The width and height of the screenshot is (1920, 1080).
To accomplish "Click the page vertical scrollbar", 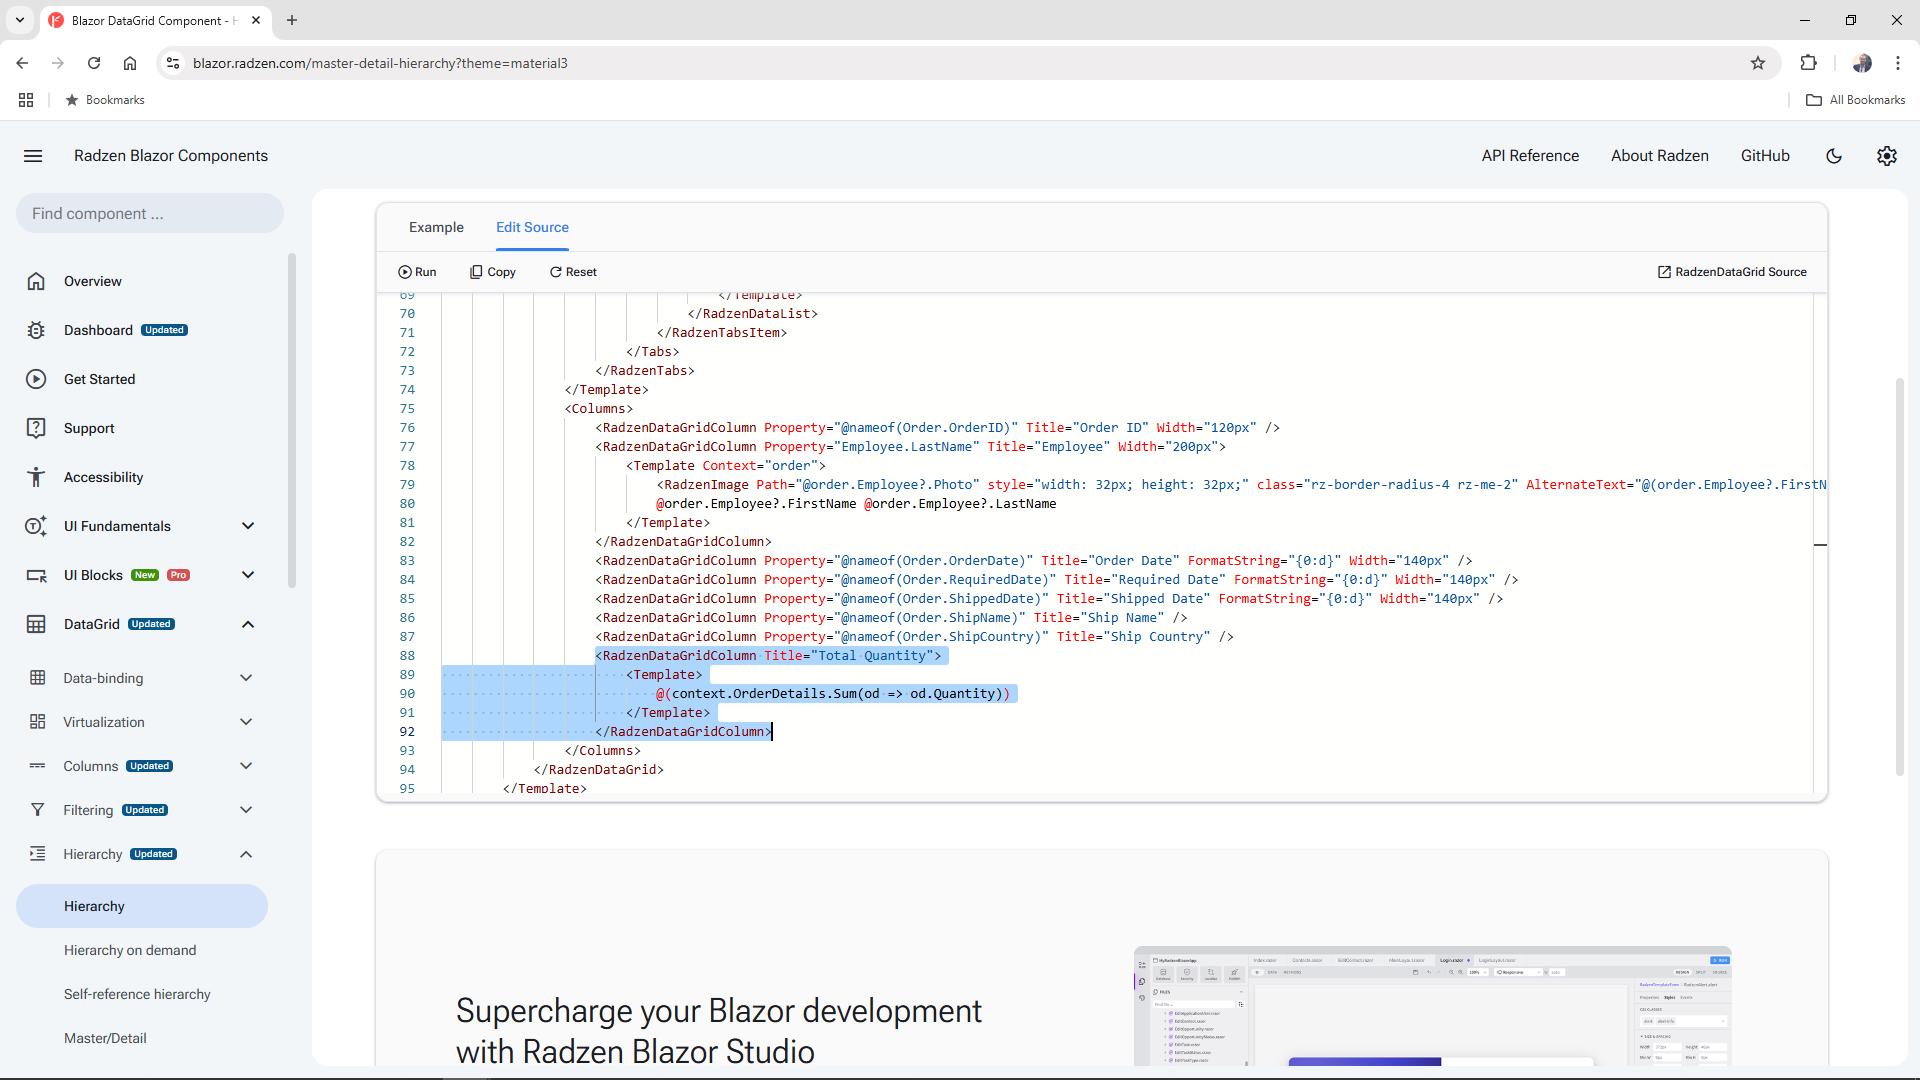I will (1900, 576).
